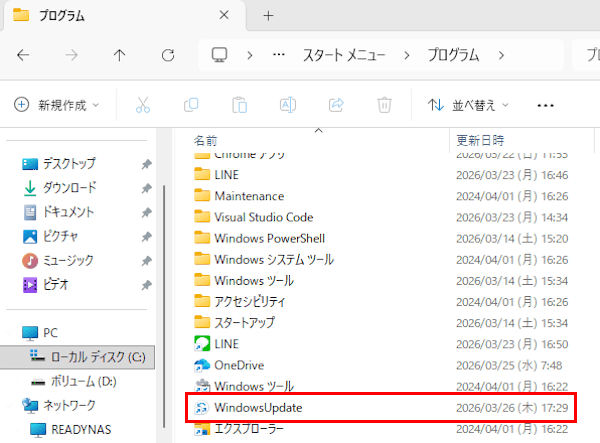Show hidden breadcrumb path with ellipsis

pos(279,55)
